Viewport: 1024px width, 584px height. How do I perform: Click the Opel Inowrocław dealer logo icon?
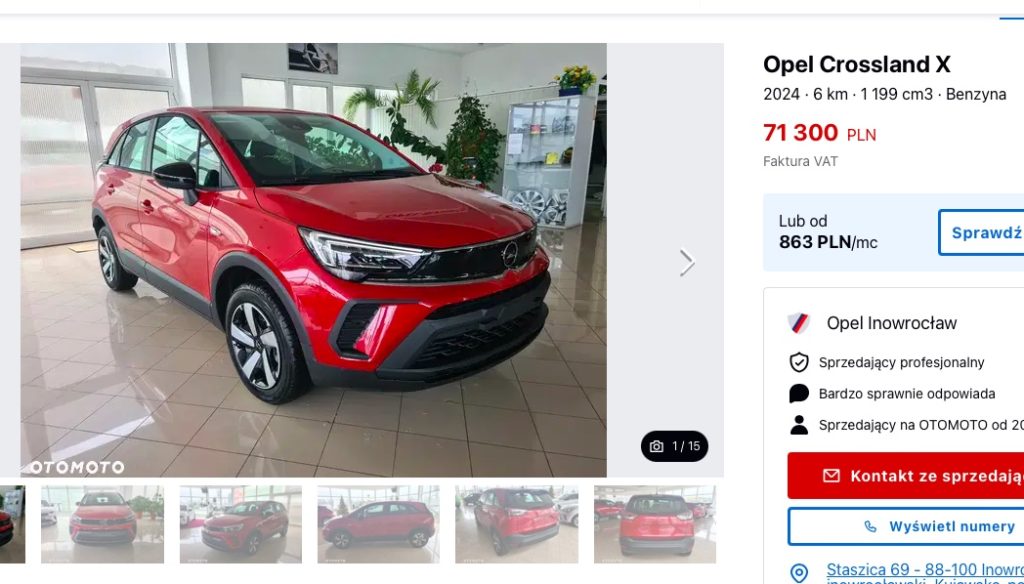click(799, 323)
